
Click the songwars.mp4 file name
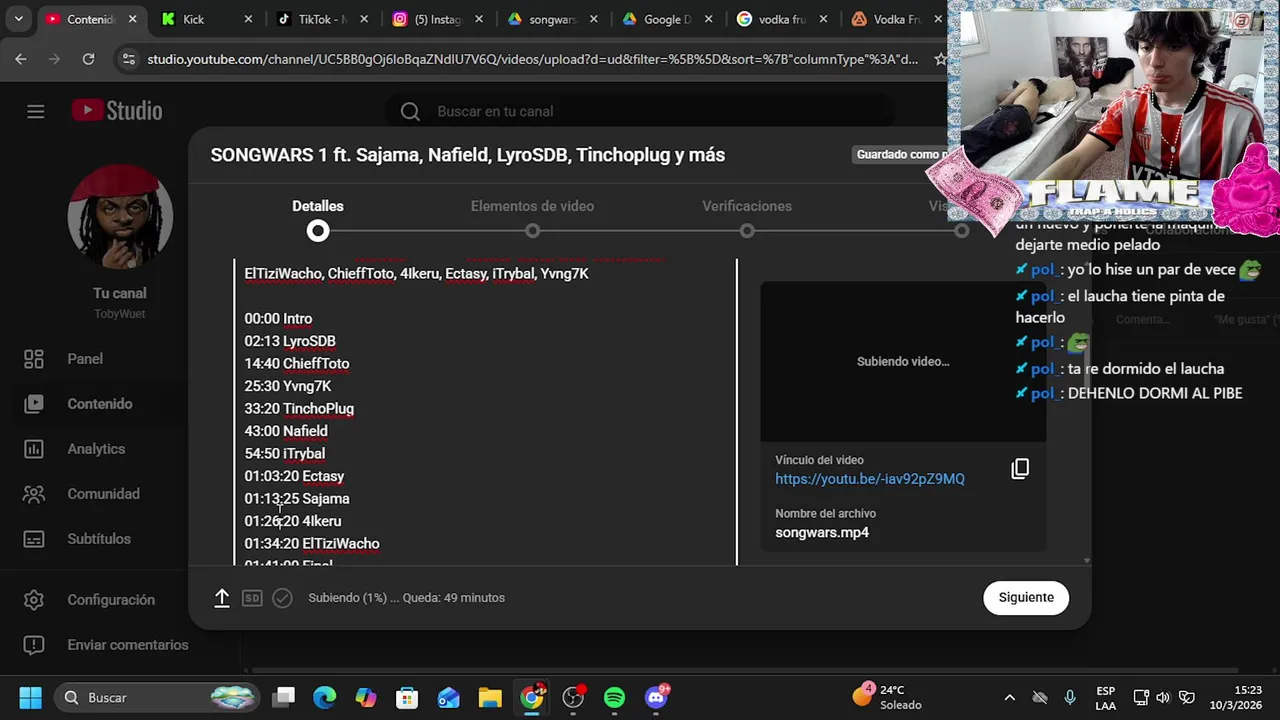pyautogui.click(x=822, y=533)
